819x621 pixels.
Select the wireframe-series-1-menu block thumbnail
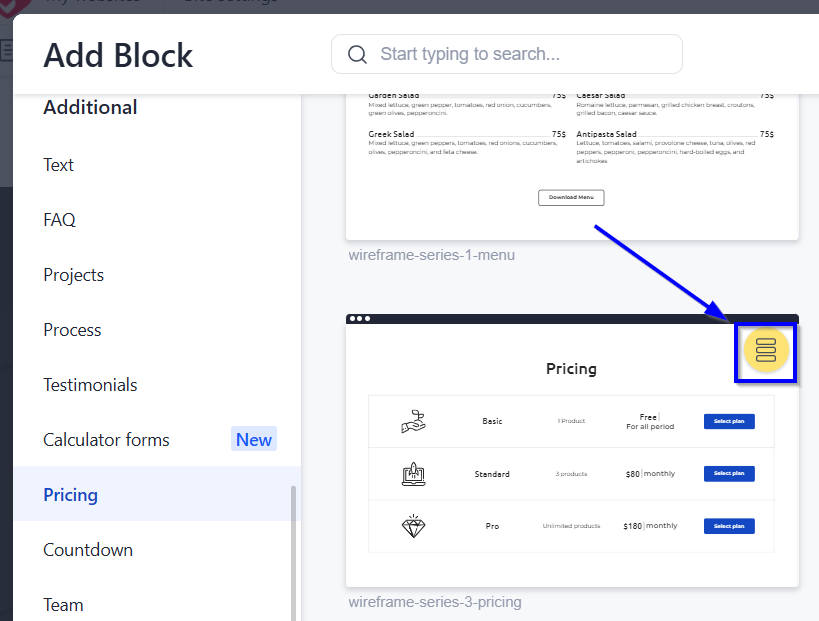(x=572, y=167)
